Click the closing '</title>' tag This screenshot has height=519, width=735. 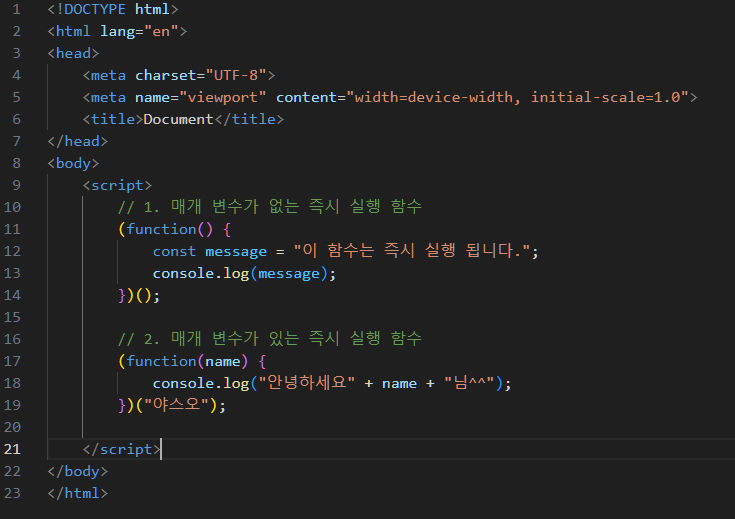click(x=249, y=120)
